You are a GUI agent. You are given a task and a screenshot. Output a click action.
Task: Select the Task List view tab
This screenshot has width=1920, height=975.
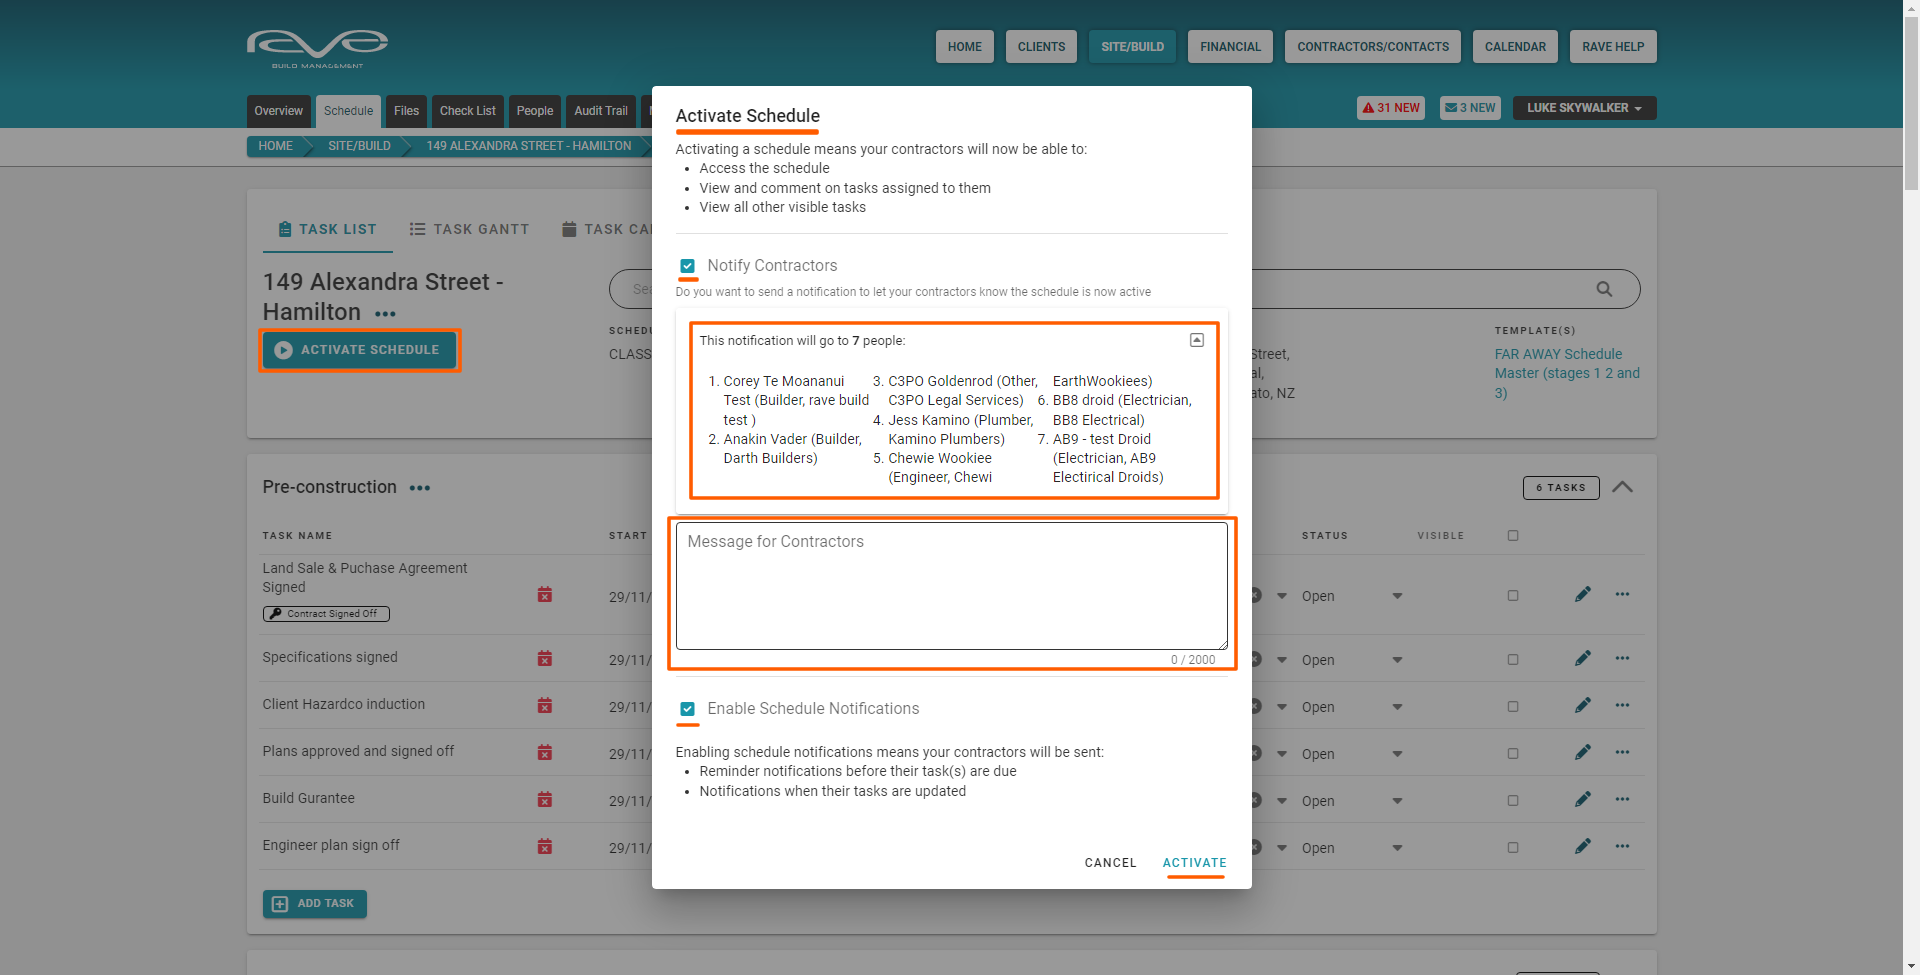click(x=328, y=230)
